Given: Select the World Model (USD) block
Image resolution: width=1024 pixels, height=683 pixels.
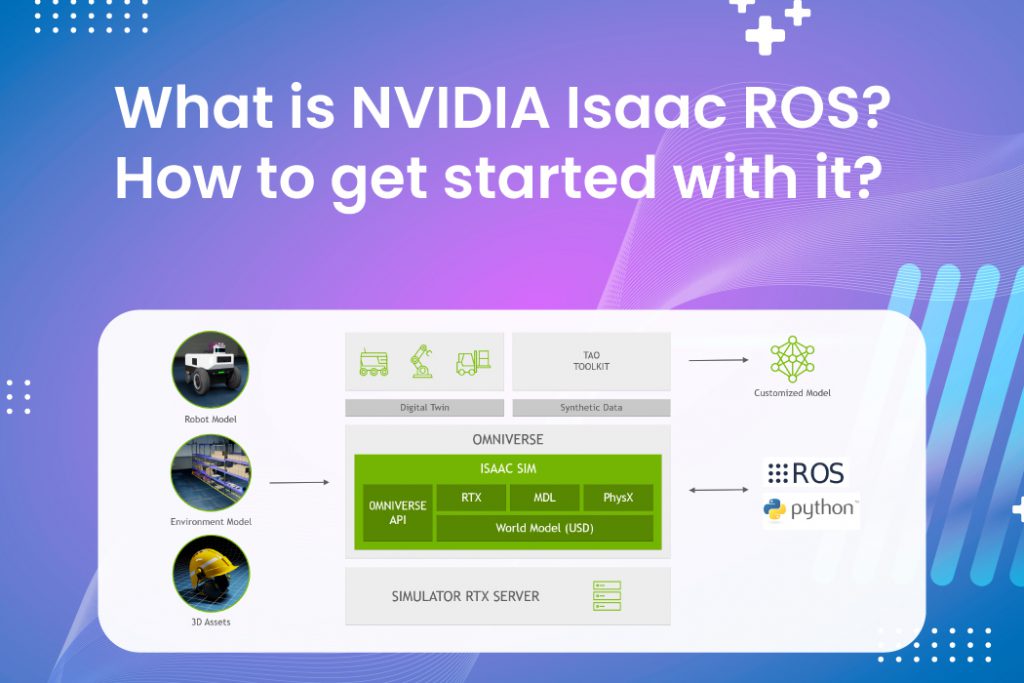Looking at the screenshot, I should coord(544,528).
